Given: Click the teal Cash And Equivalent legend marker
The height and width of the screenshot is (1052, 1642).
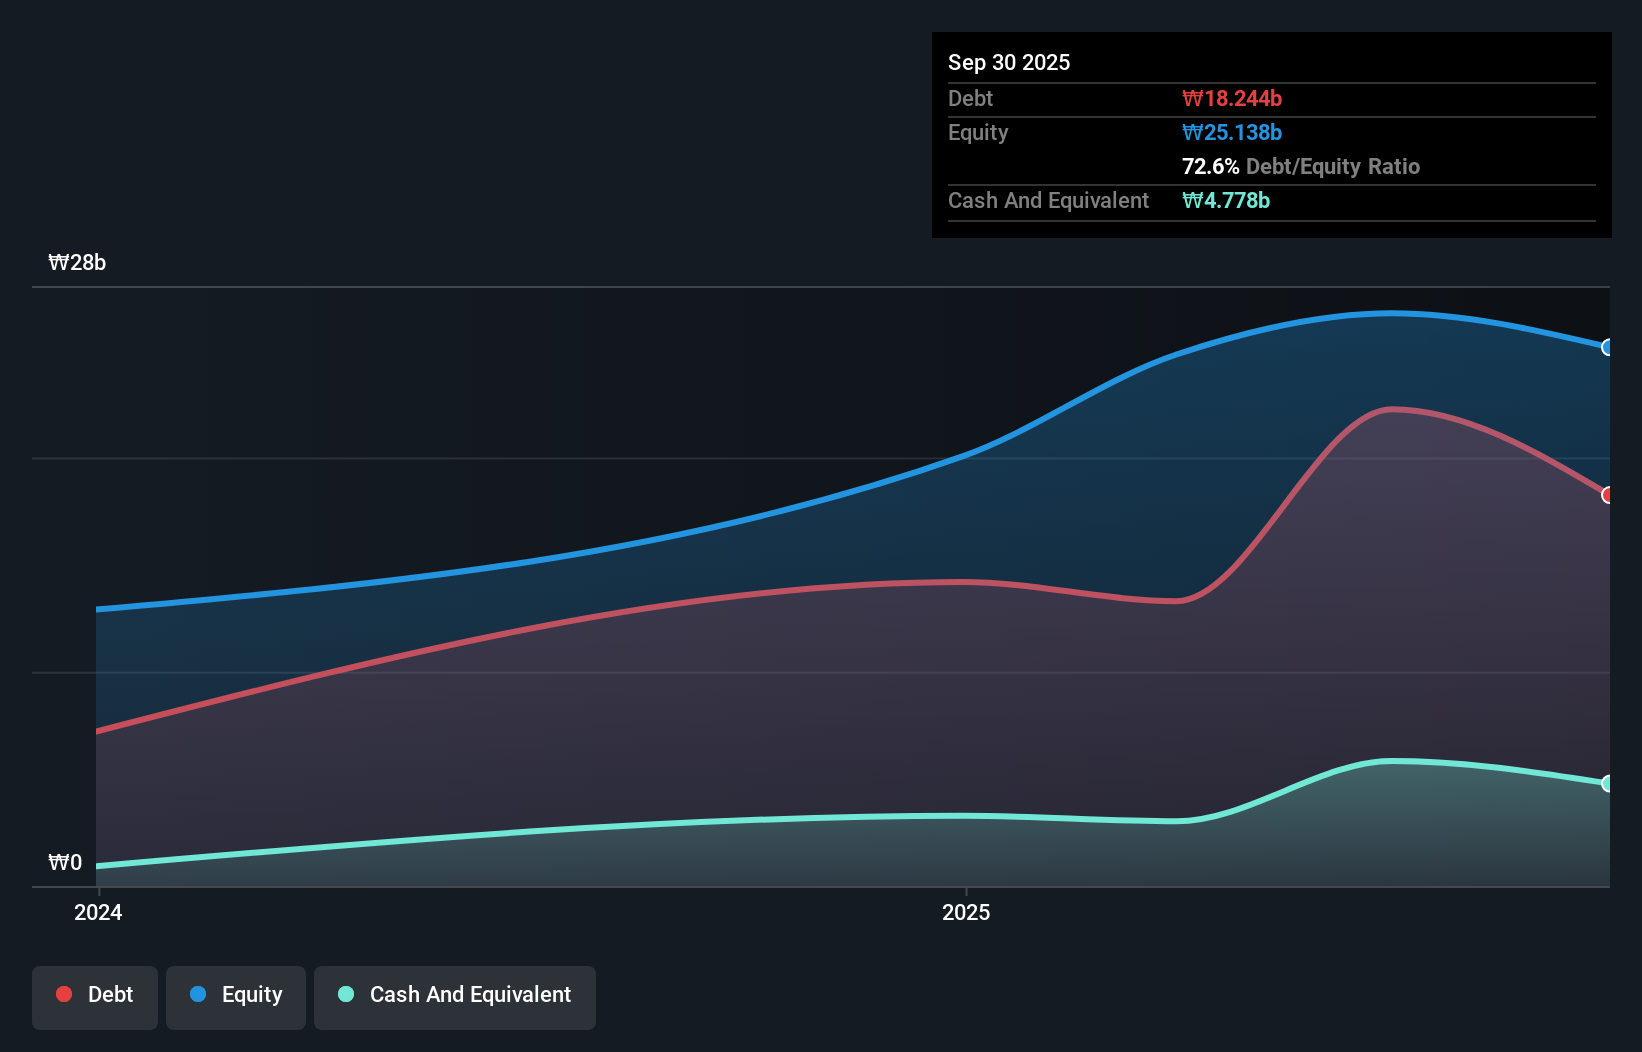Looking at the screenshot, I should click(x=344, y=995).
